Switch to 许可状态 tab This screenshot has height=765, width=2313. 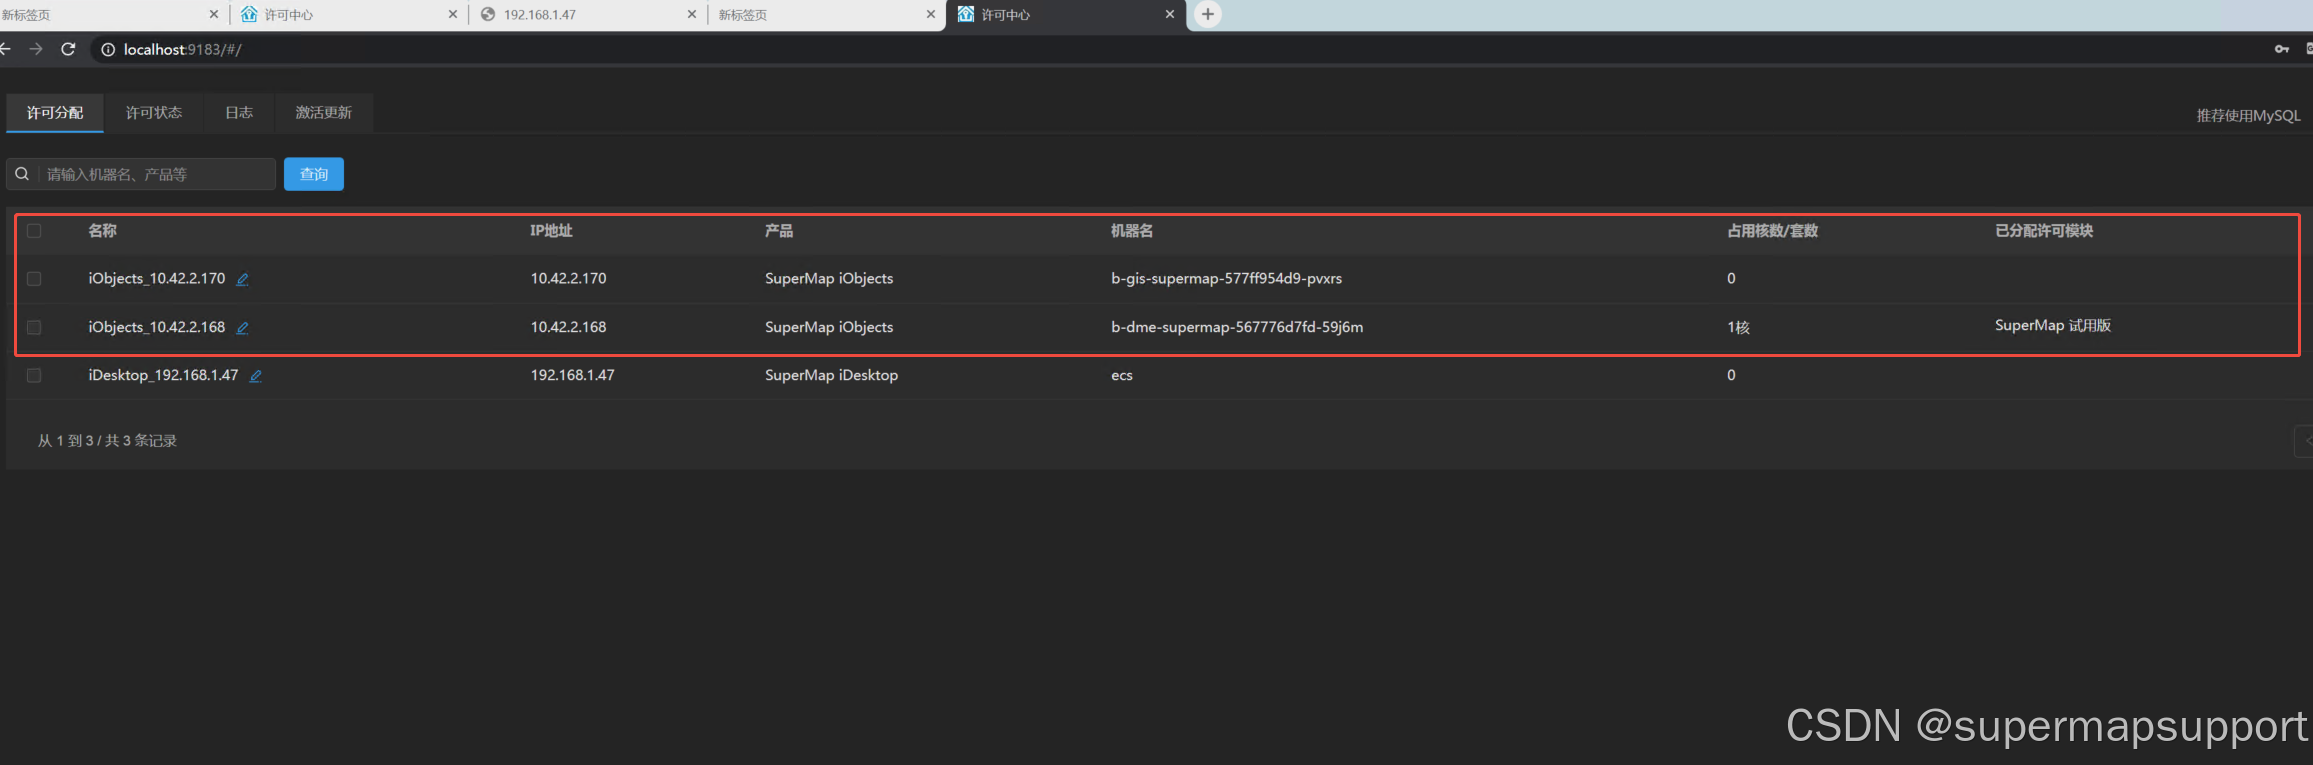(x=154, y=112)
